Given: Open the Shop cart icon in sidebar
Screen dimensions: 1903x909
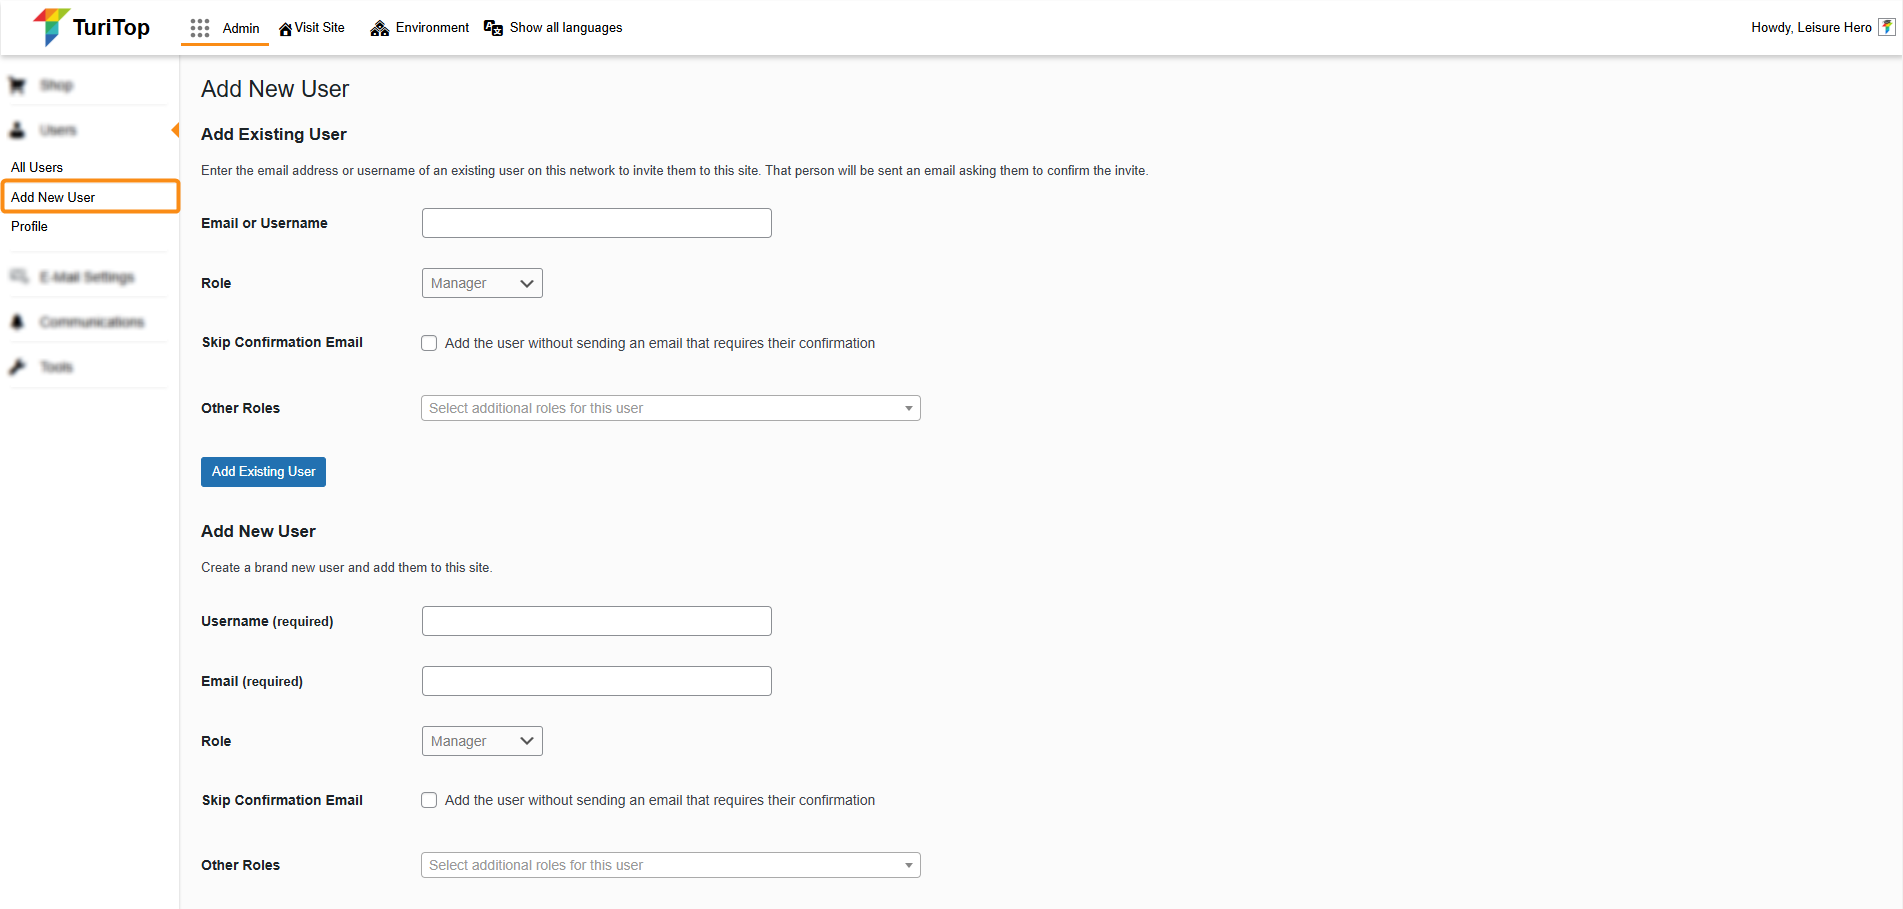Looking at the screenshot, I should point(18,85).
